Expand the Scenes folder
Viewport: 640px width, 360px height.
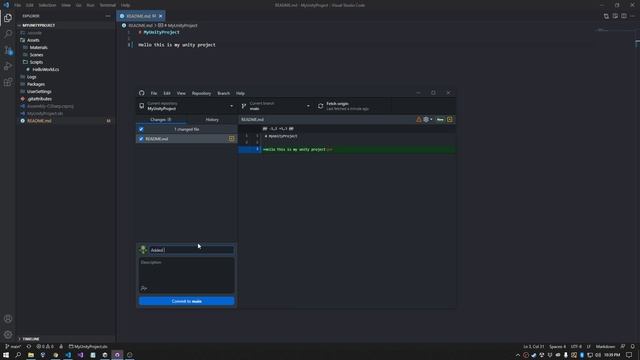[x=36, y=55]
